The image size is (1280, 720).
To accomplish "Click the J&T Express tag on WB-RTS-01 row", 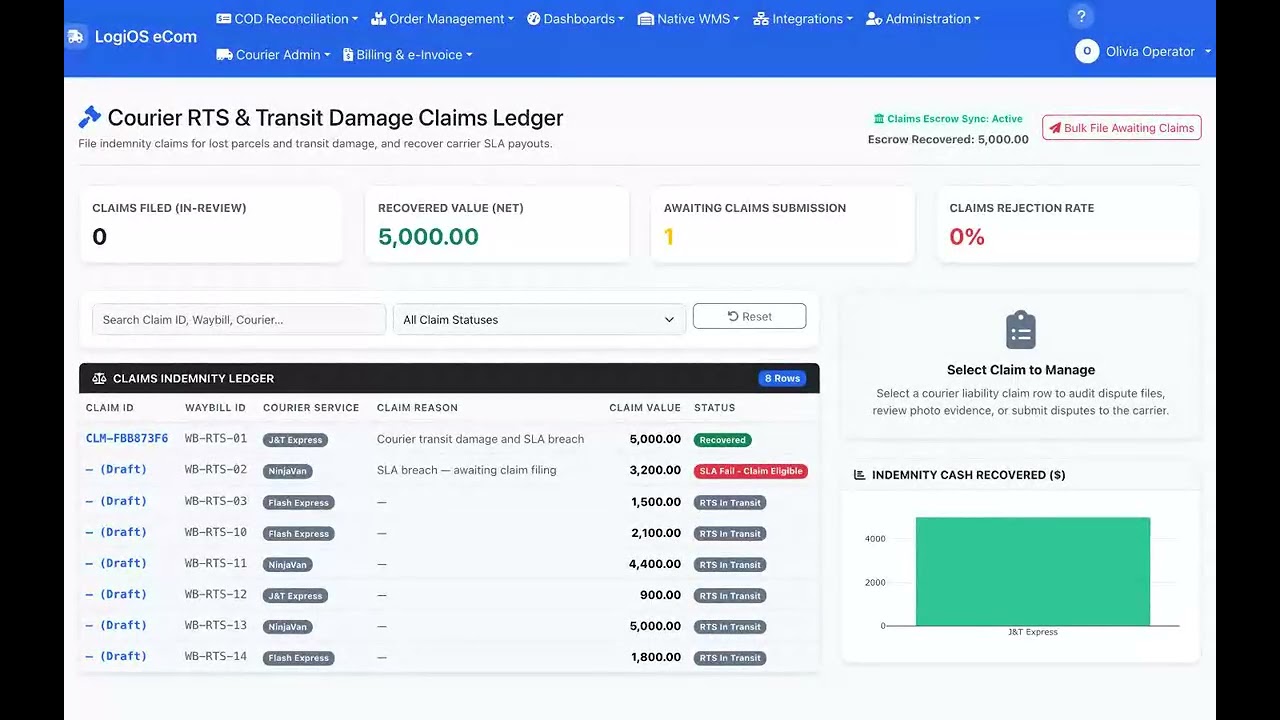I will point(295,440).
